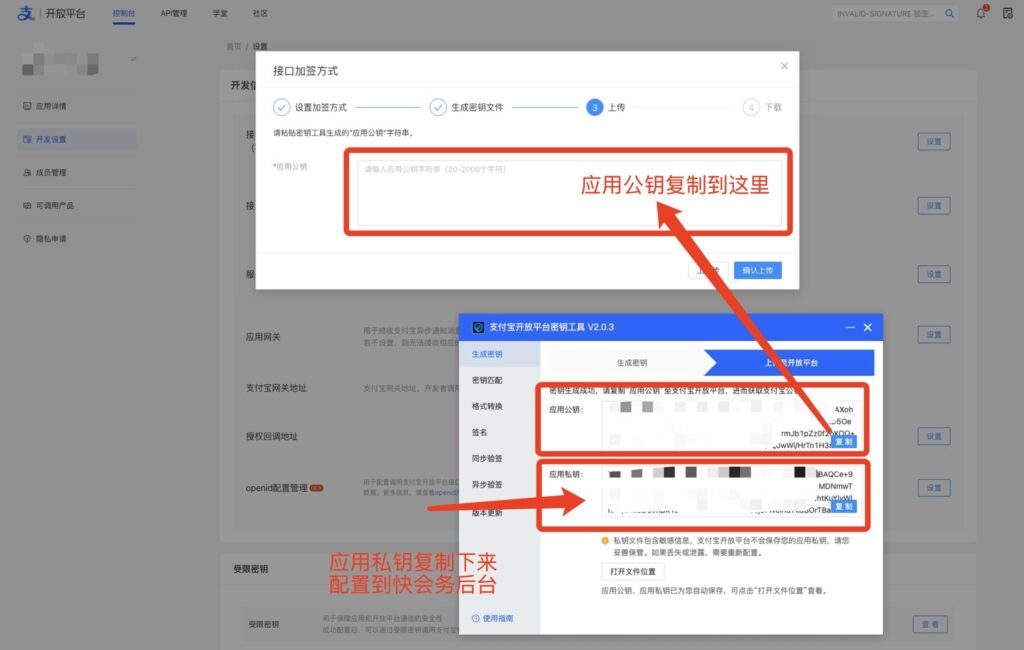
Task: Click the 设置加签方式 step checkmark
Action: click(281, 107)
